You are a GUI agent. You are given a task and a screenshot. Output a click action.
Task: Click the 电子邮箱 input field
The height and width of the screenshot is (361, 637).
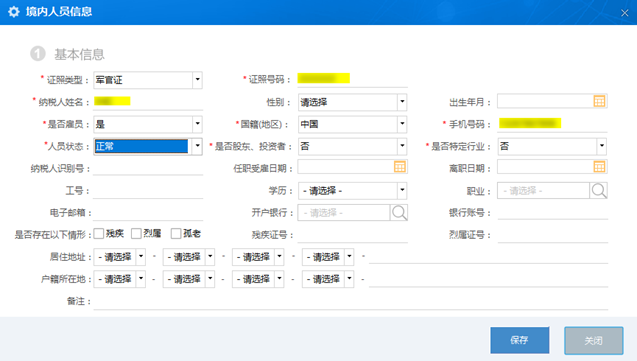click(148, 212)
